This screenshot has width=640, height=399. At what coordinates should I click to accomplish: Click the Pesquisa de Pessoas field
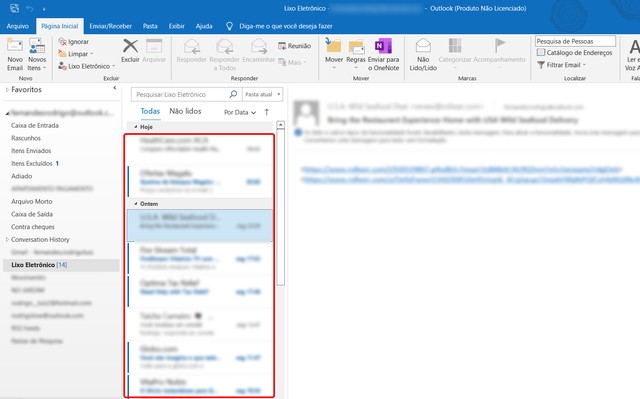575,41
